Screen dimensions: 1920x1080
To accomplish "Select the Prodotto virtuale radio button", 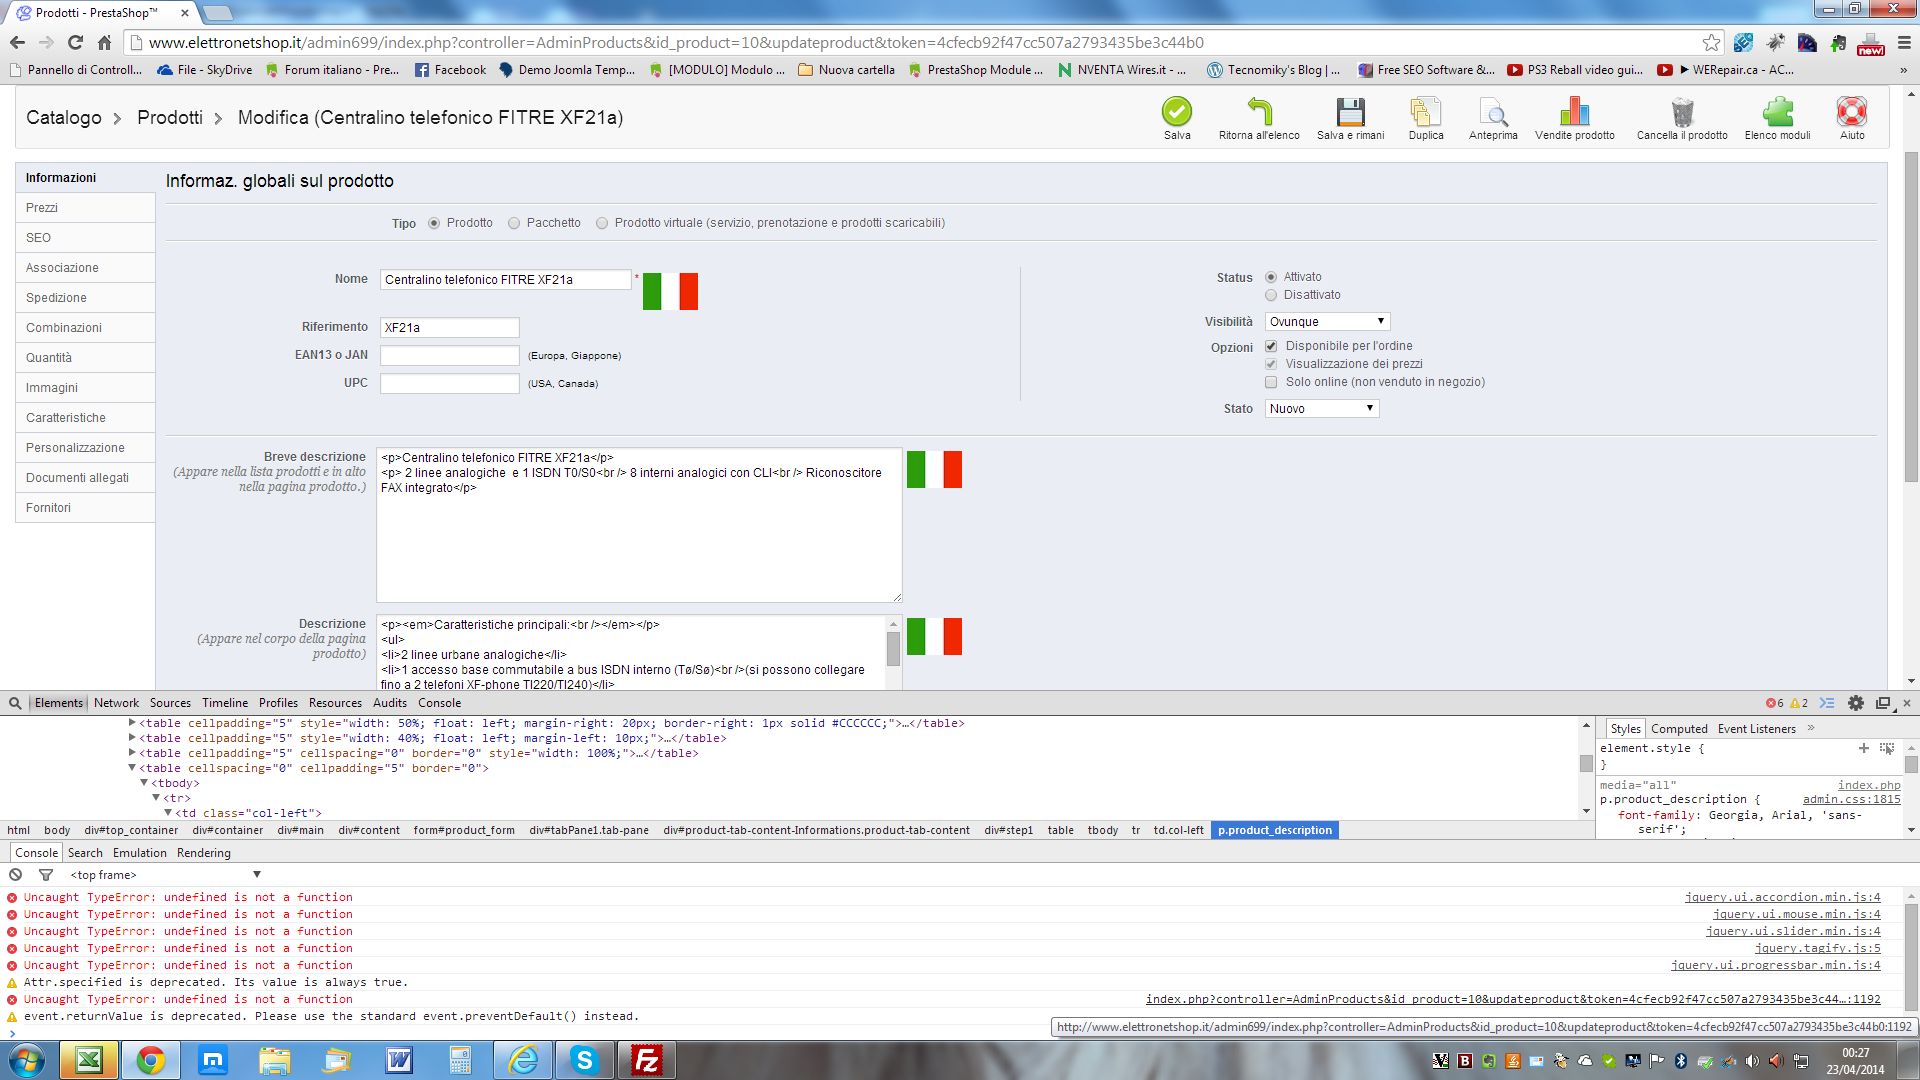I will click(602, 223).
